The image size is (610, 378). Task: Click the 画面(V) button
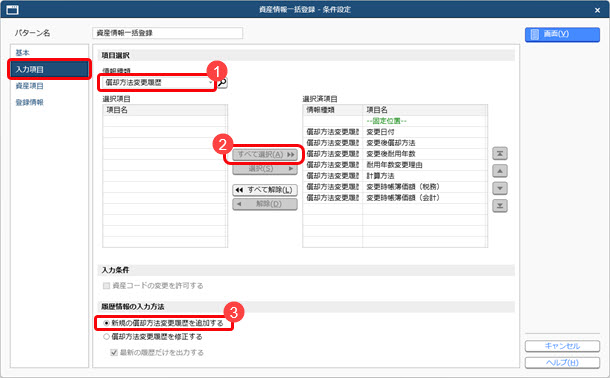[x=562, y=34]
